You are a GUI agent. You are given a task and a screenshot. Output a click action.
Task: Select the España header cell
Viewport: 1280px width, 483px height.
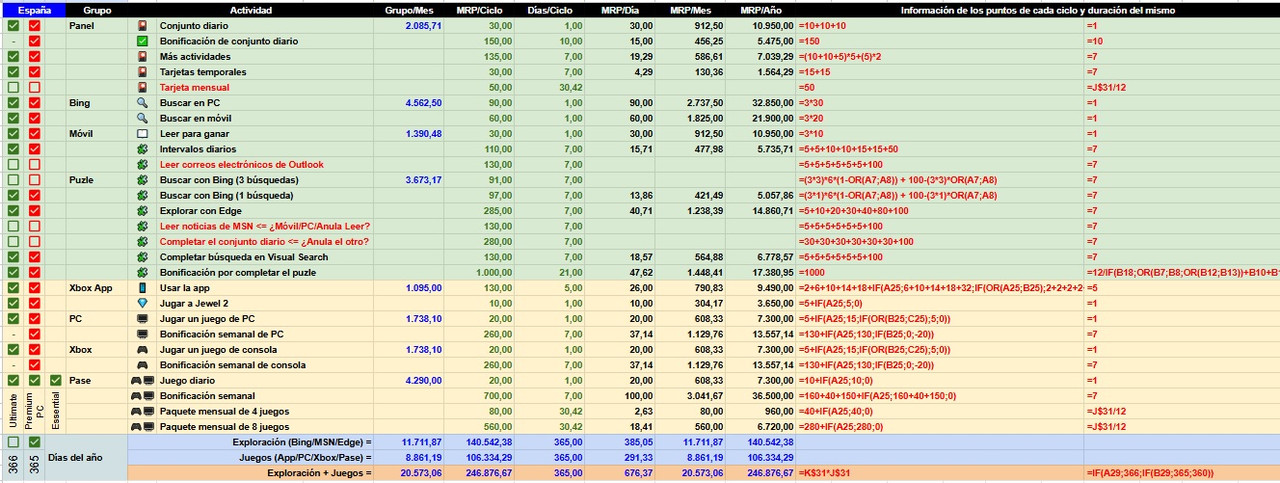33,10
